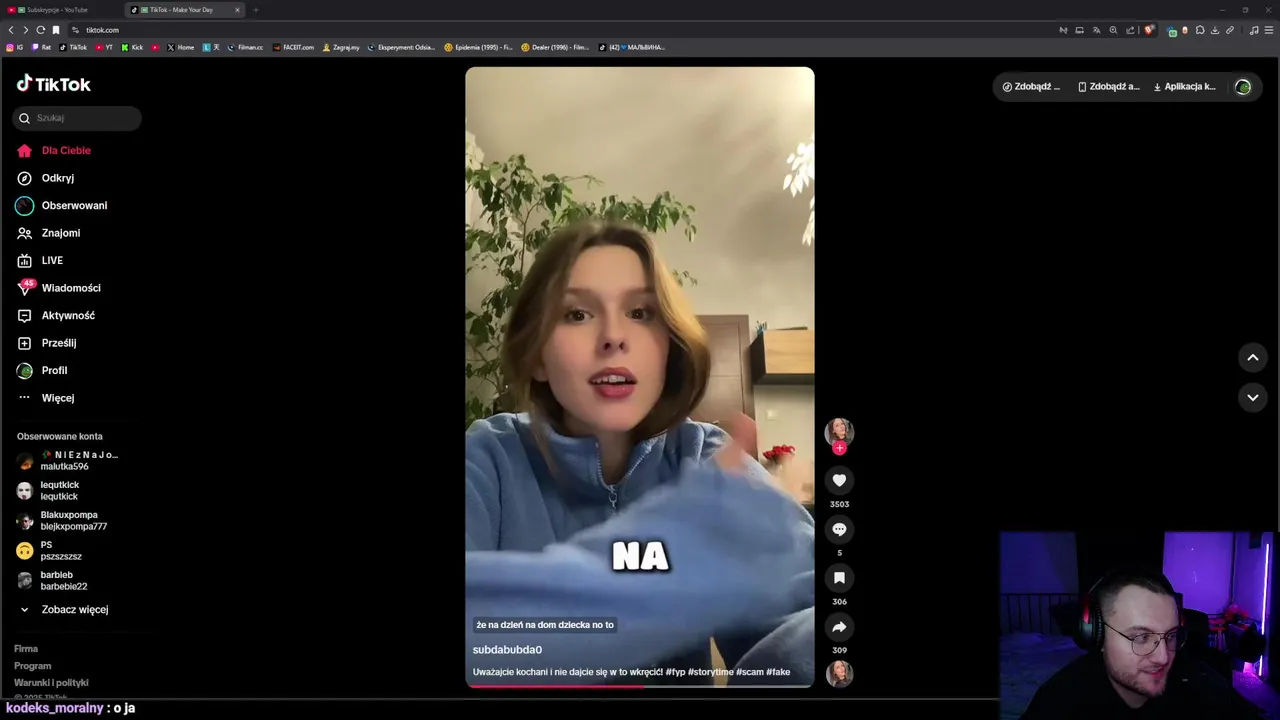Open Wiadomości with 45 badge
This screenshot has height=720, width=1280.
pos(58,288)
